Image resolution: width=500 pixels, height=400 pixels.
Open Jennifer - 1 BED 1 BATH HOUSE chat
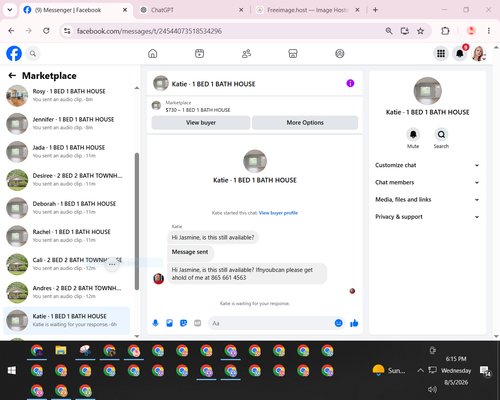68,123
